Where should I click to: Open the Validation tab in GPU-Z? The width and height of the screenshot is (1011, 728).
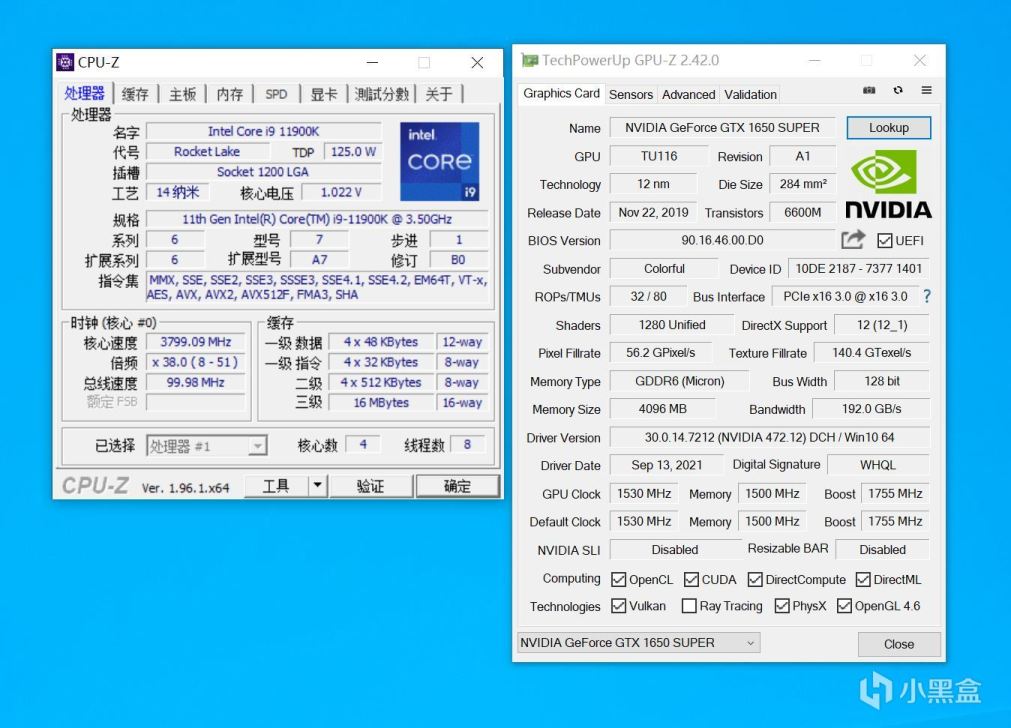751,95
